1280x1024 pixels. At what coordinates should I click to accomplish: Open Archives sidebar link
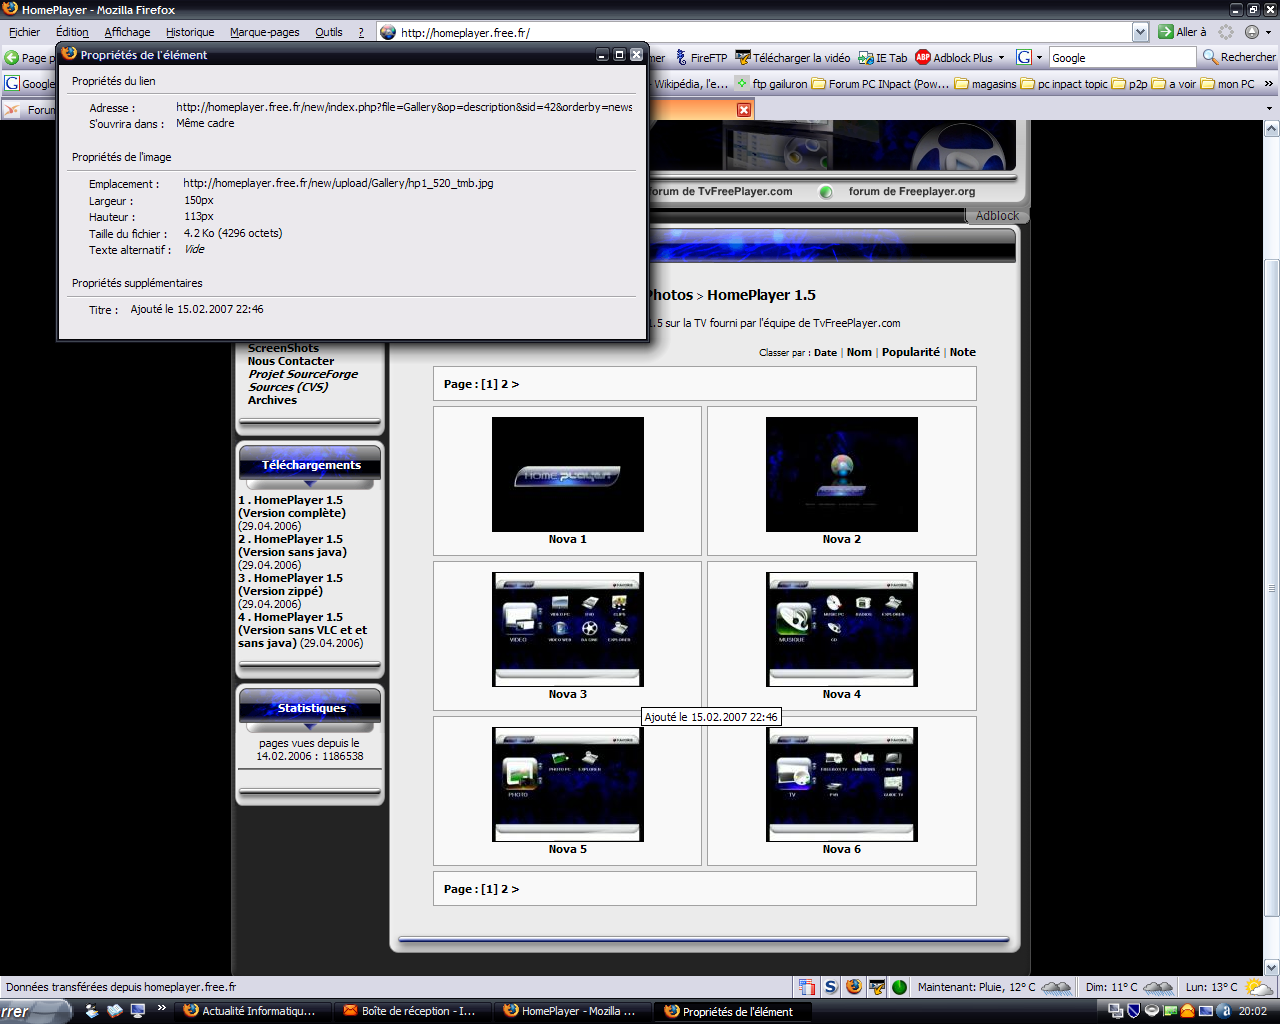272,400
